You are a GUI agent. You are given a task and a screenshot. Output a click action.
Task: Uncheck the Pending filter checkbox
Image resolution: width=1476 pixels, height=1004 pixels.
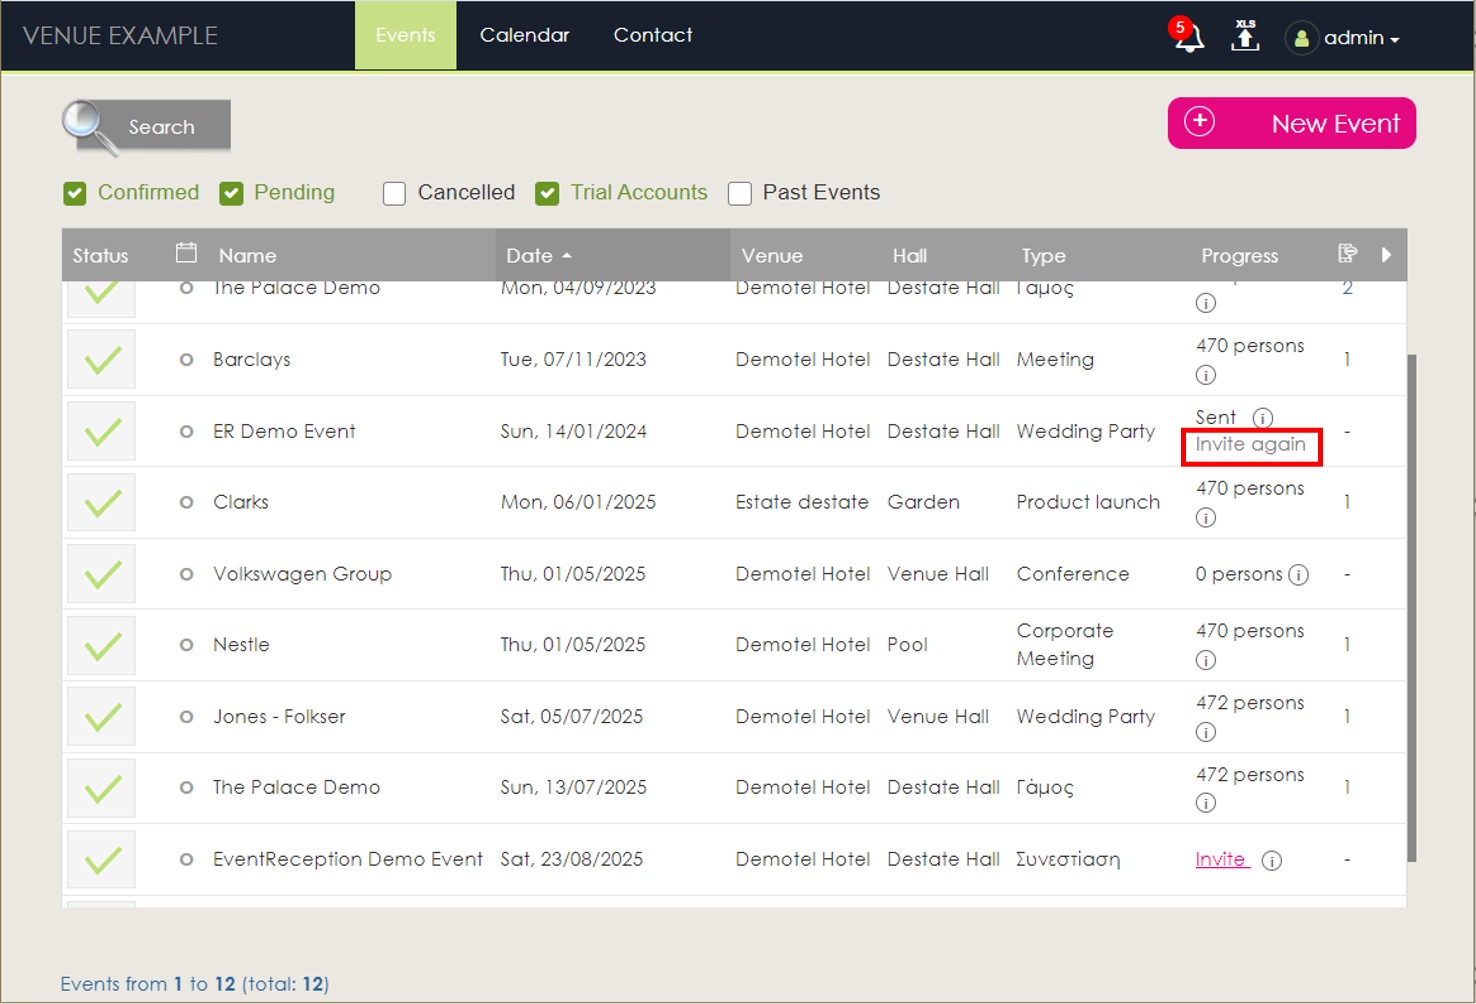coord(231,193)
